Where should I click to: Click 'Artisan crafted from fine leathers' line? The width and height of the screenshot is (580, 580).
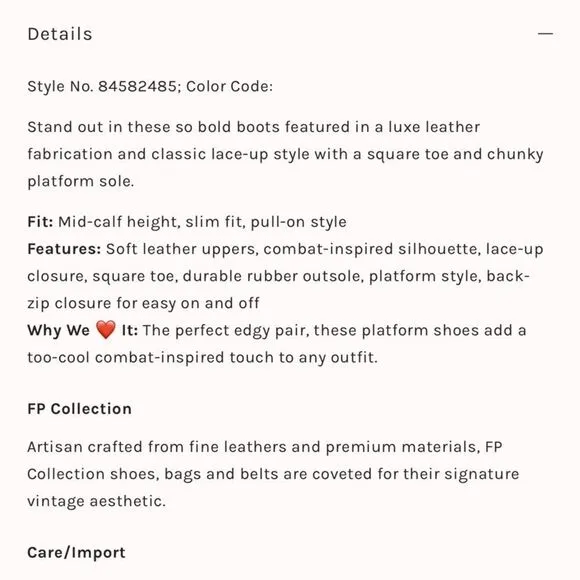[x=265, y=447]
